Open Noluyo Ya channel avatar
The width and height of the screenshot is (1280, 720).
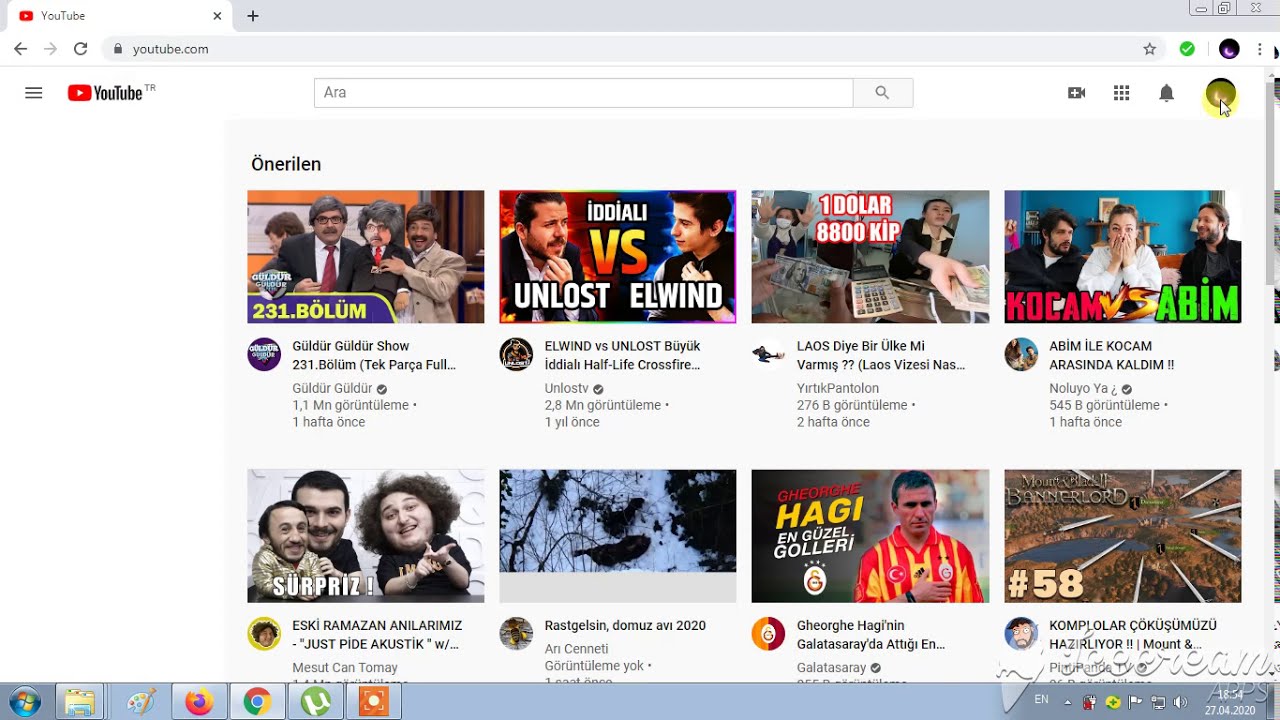pos(1021,354)
